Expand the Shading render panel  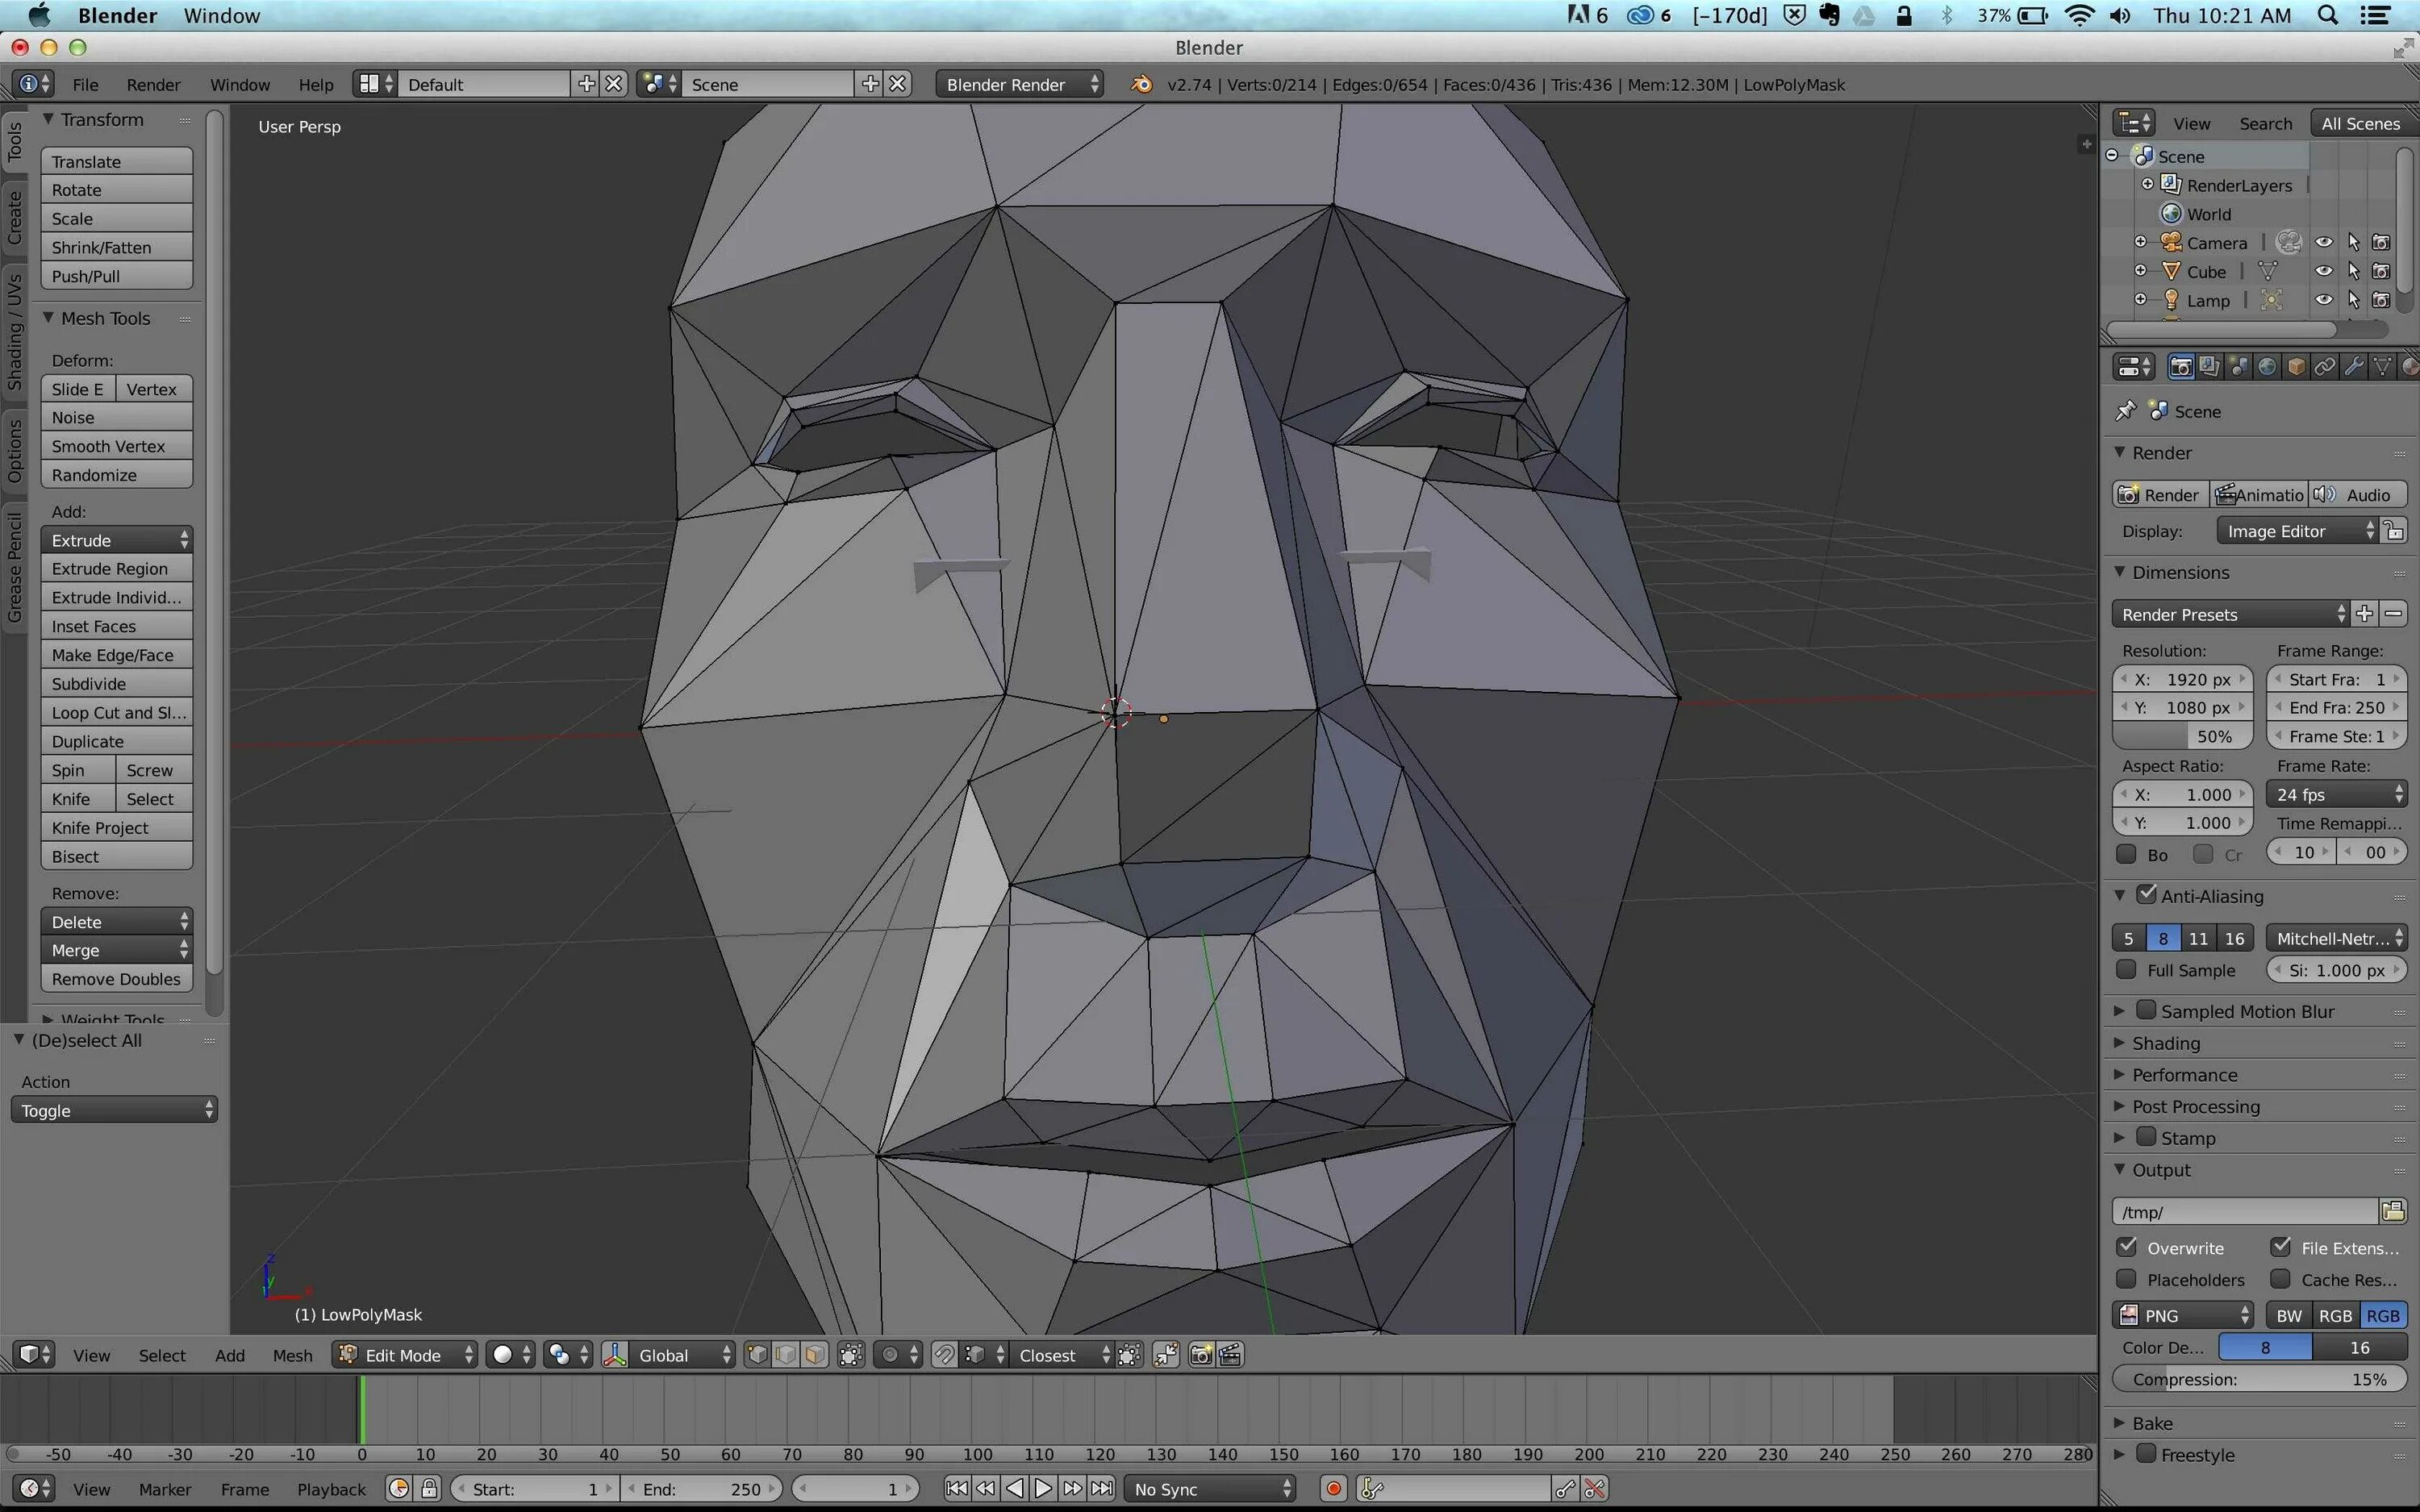[x=2165, y=1043]
